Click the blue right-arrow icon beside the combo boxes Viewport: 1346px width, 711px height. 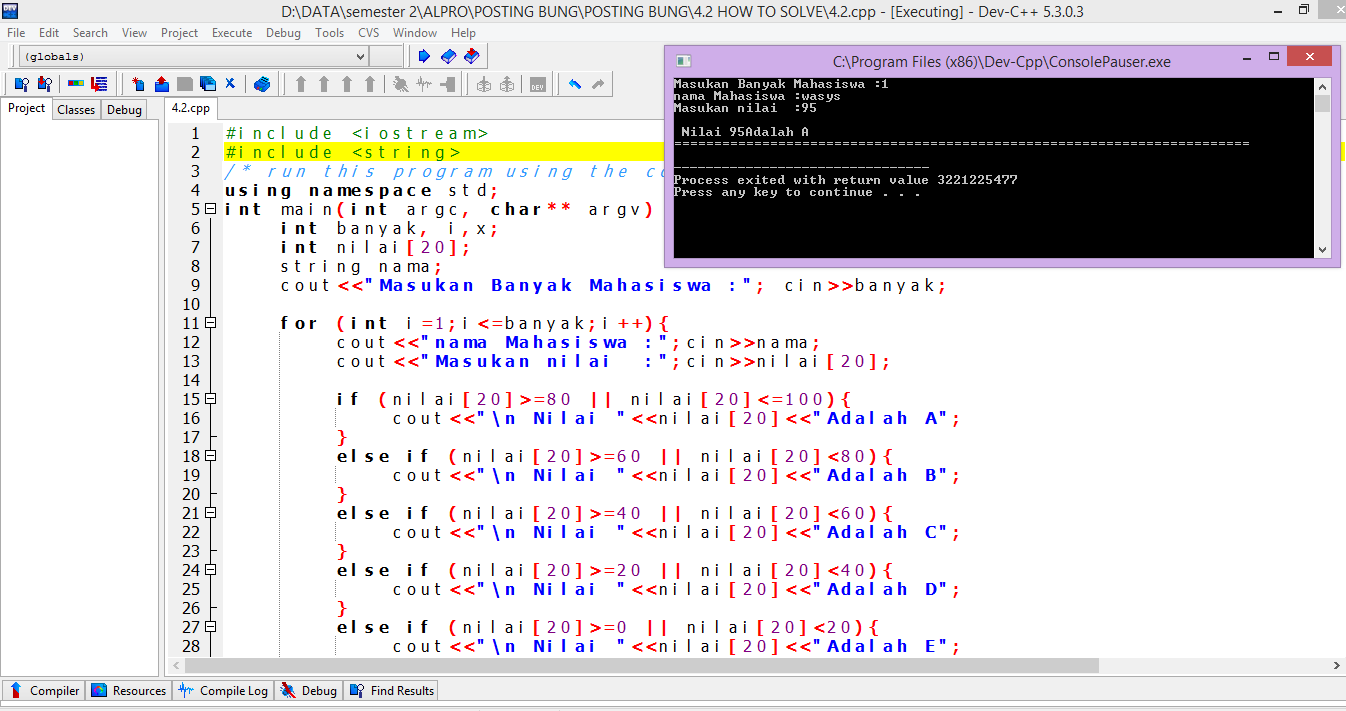tap(424, 56)
